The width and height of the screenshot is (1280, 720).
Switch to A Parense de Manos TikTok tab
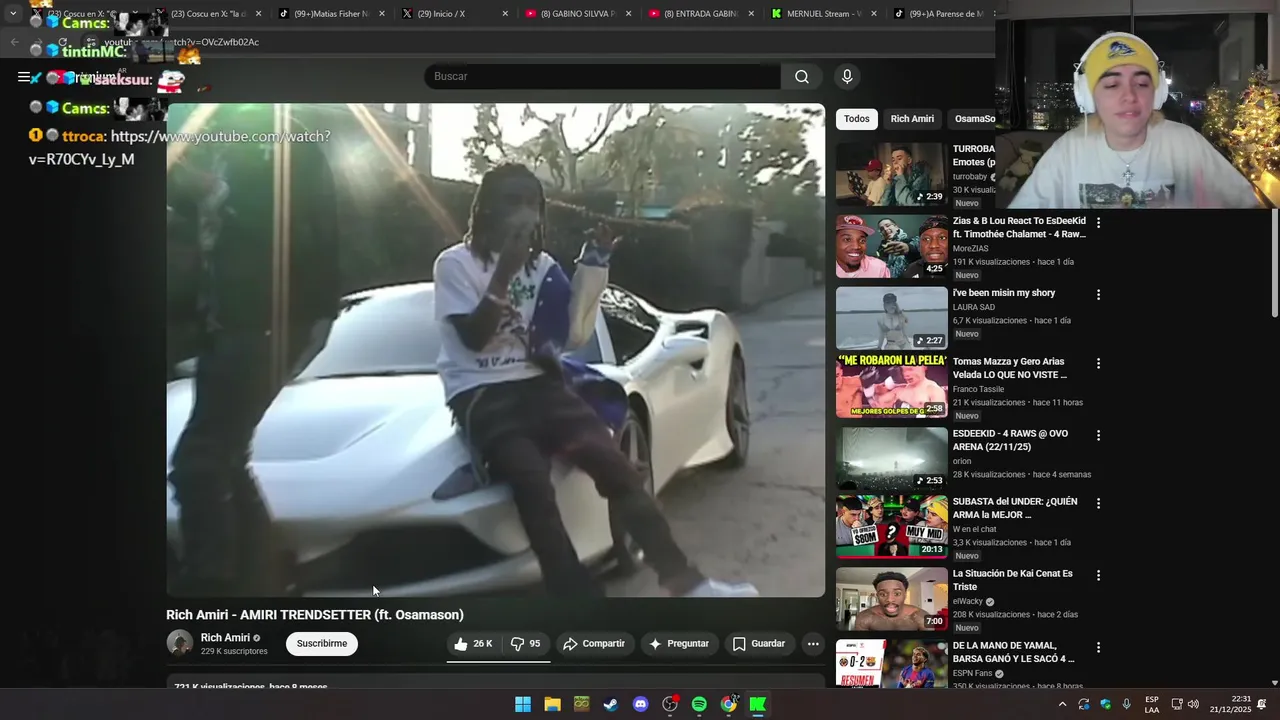coord(940,14)
